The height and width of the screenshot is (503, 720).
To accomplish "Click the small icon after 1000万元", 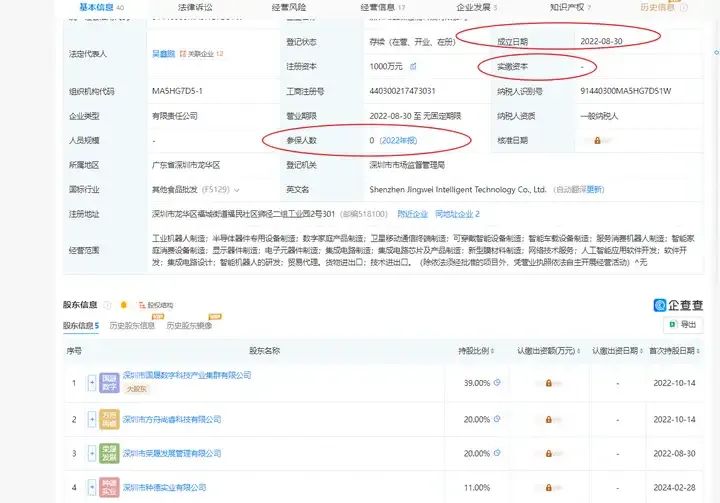I will (x=413, y=67).
